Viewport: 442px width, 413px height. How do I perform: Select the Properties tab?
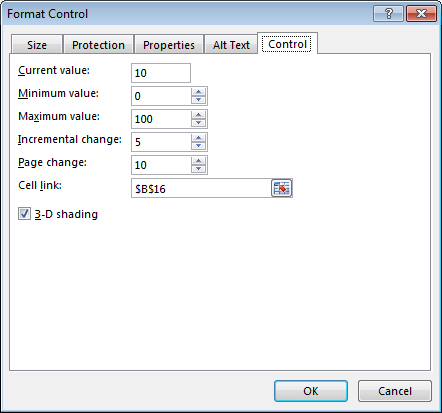click(169, 45)
